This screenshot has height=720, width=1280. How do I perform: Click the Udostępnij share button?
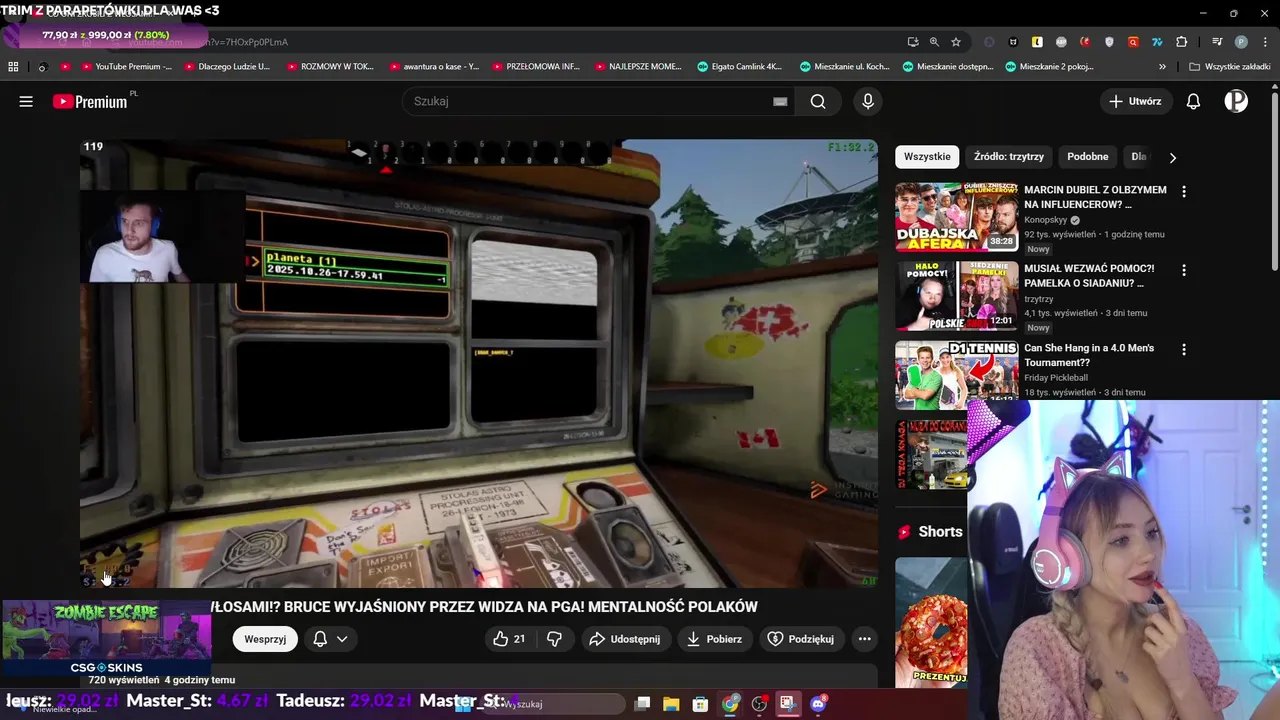pyautogui.click(x=625, y=639)
